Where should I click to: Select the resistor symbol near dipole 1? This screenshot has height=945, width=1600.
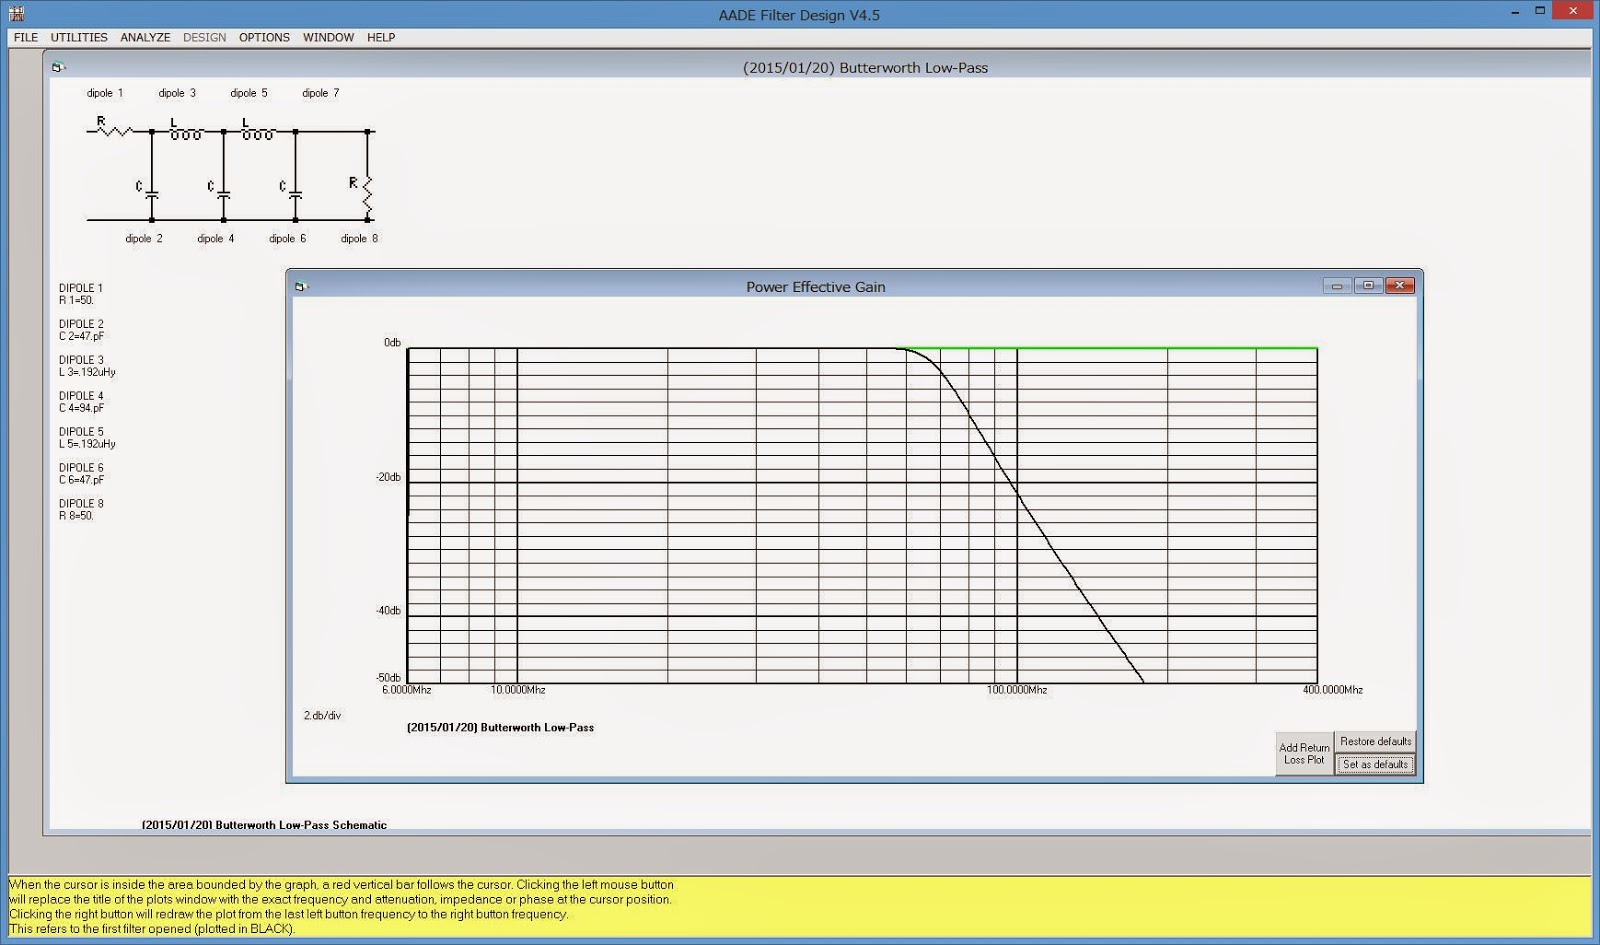115,129
